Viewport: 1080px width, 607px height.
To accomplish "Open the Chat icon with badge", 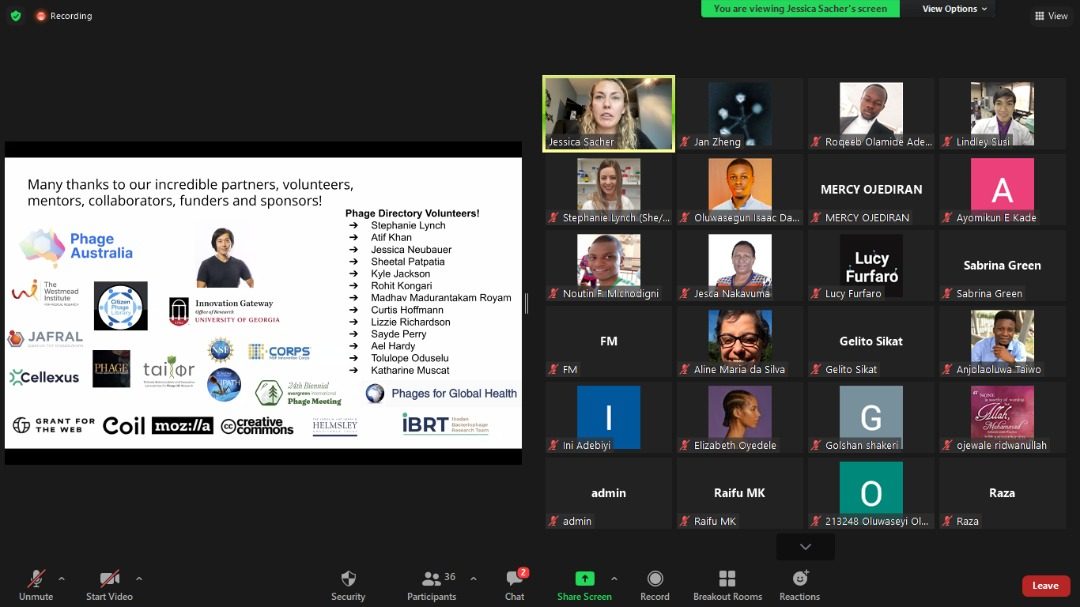I will click(515, 578).
